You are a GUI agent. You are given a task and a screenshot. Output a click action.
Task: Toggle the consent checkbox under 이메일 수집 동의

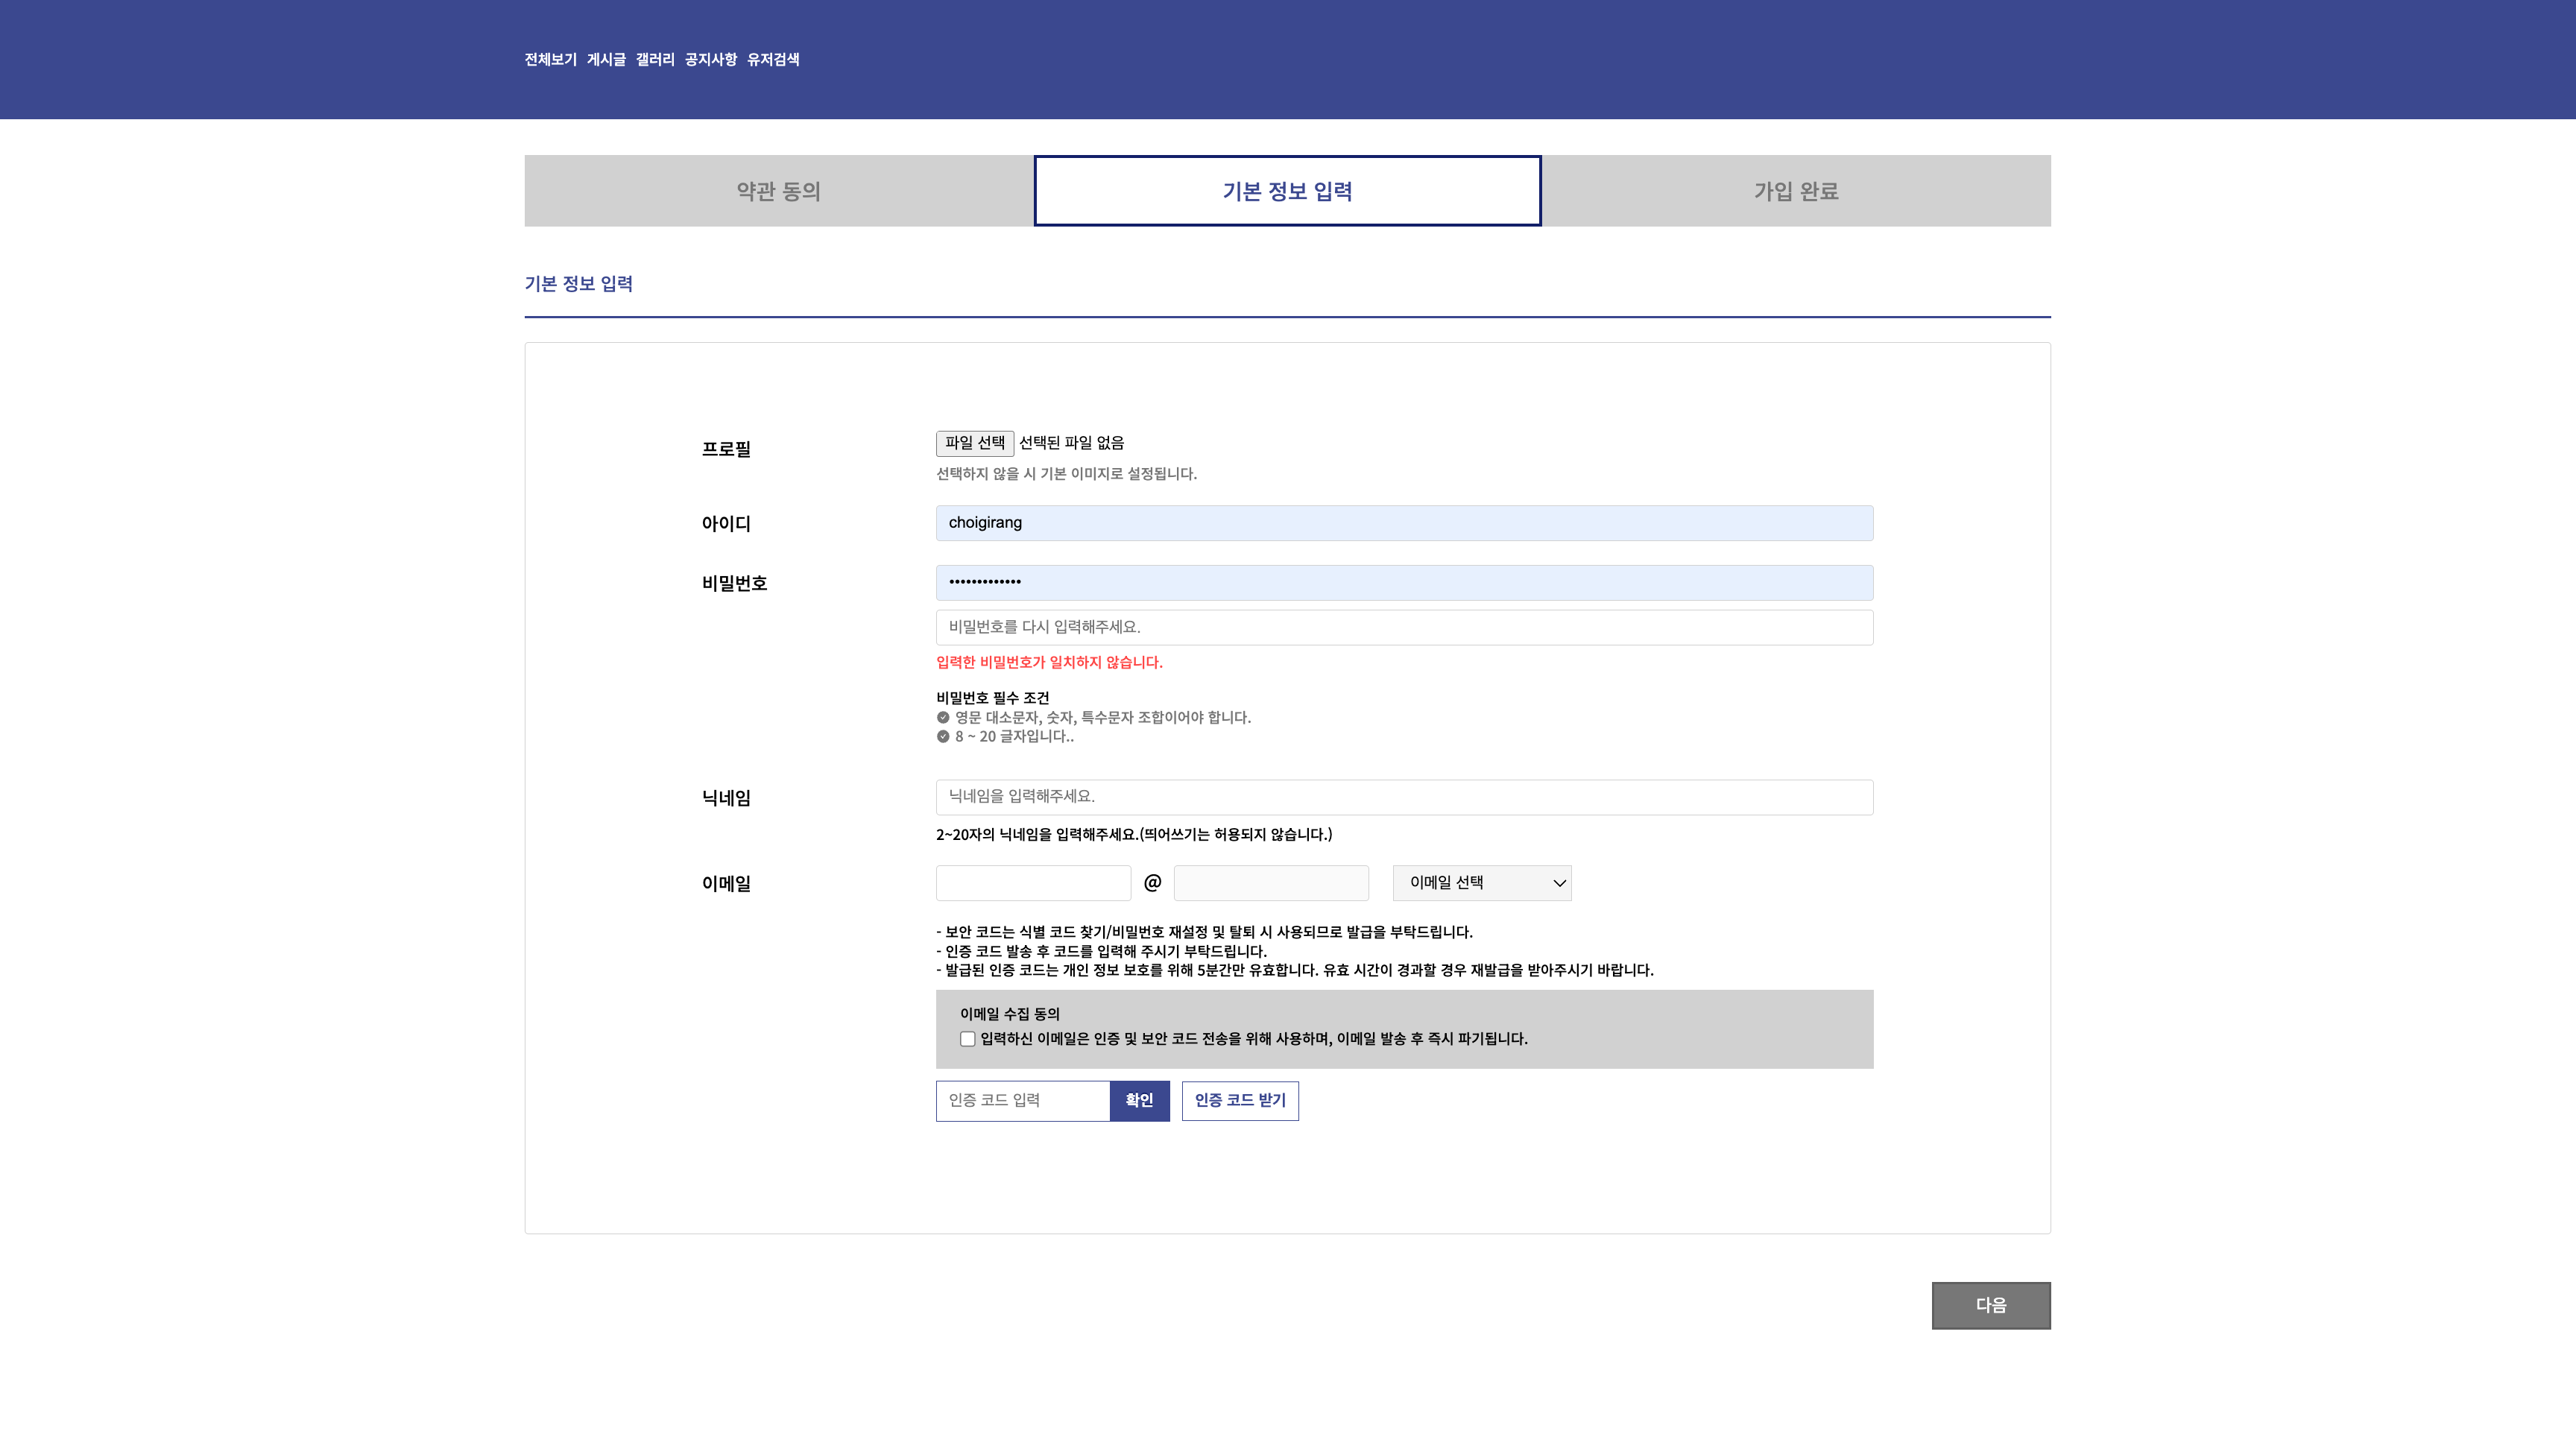967,1039
